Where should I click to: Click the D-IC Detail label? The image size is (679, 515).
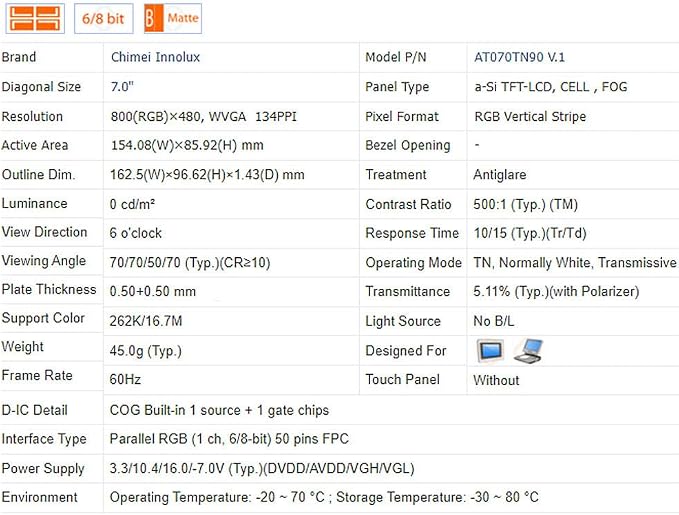tap(35, 410)
